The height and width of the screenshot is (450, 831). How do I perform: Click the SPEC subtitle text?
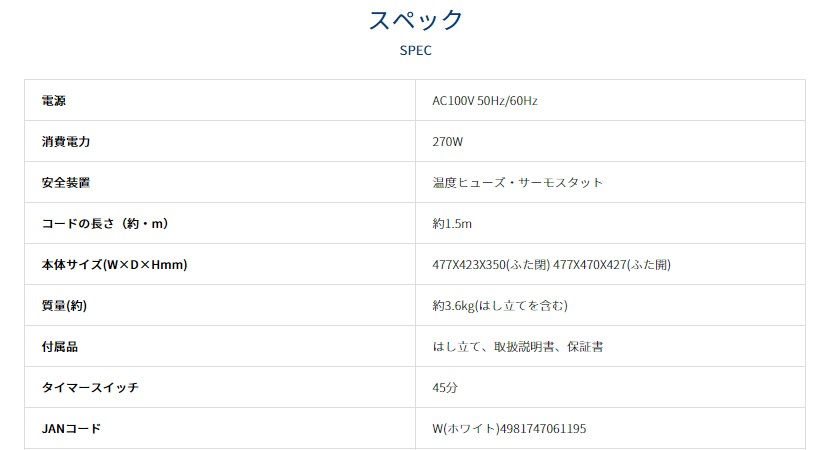click(x=415, y=50)
